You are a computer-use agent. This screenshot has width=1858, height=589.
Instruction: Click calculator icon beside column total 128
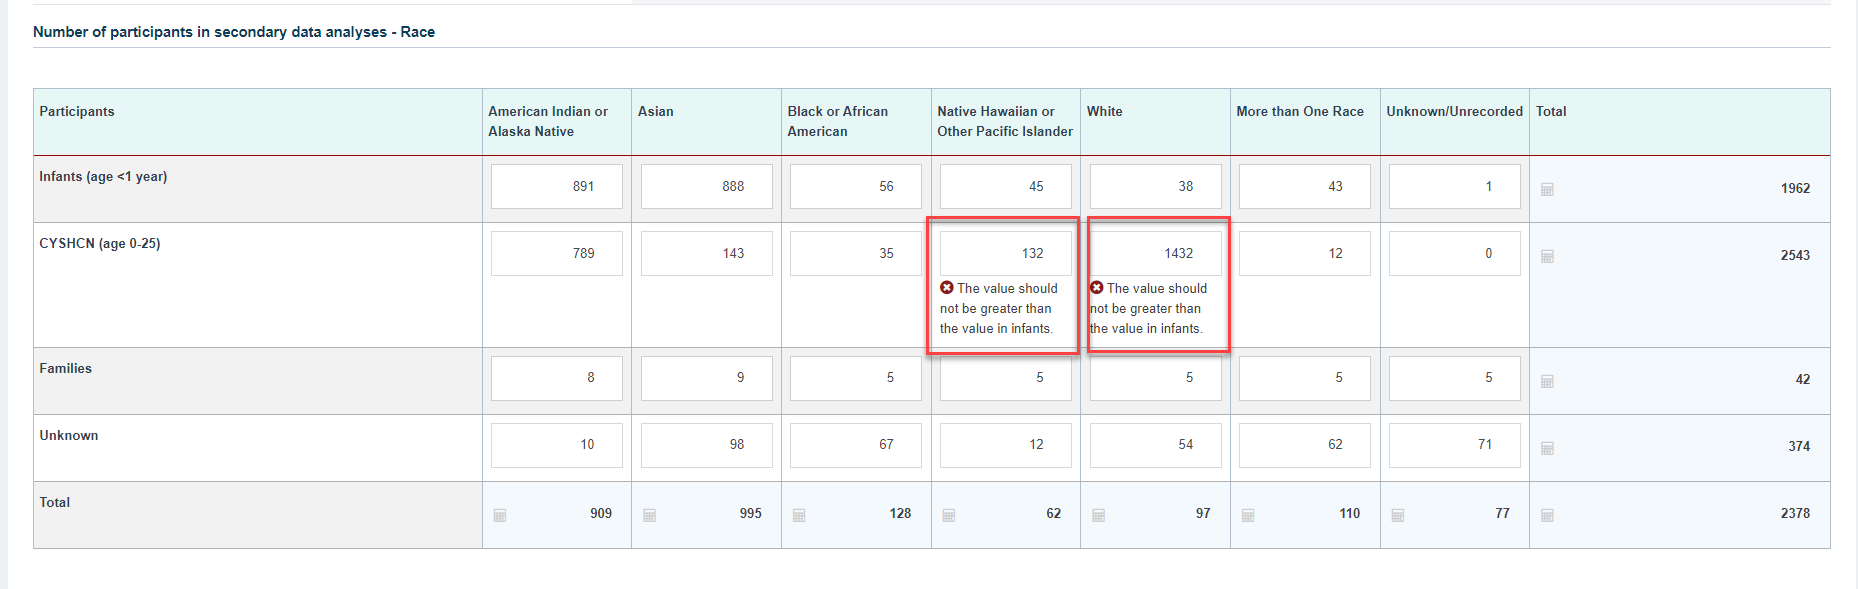[x=799, y=515]
